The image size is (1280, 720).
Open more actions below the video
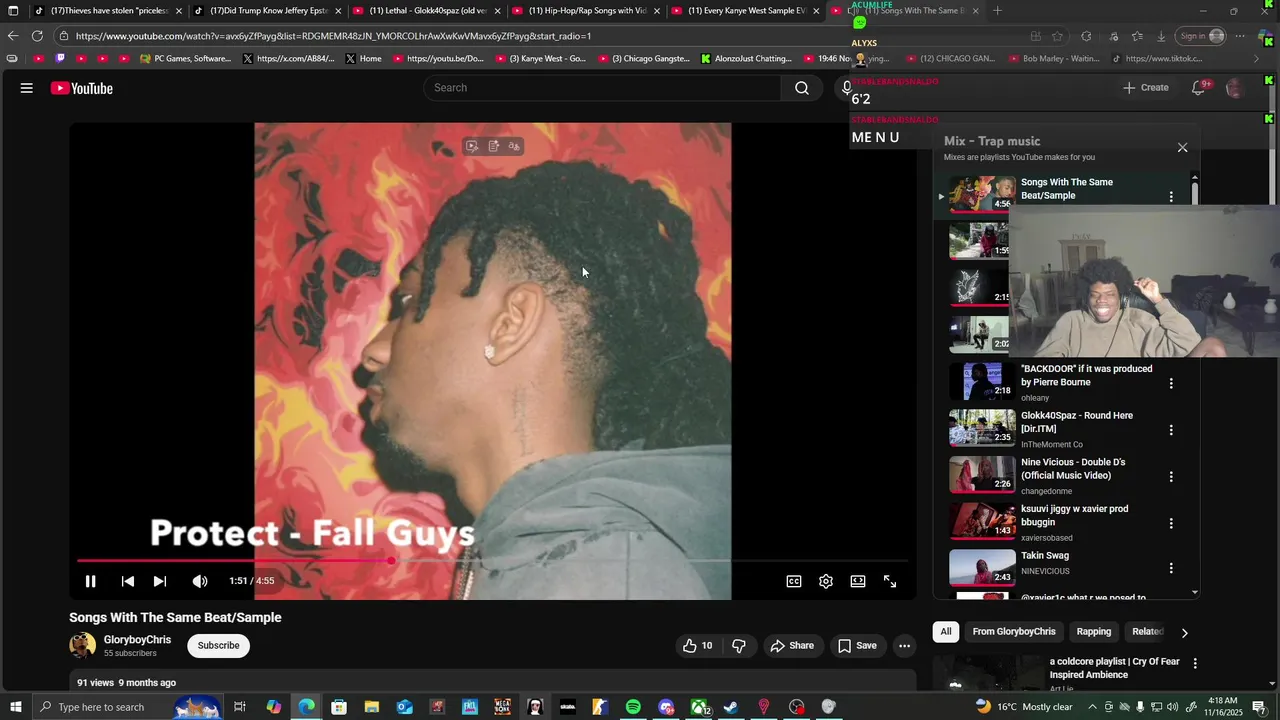[904, 646]
